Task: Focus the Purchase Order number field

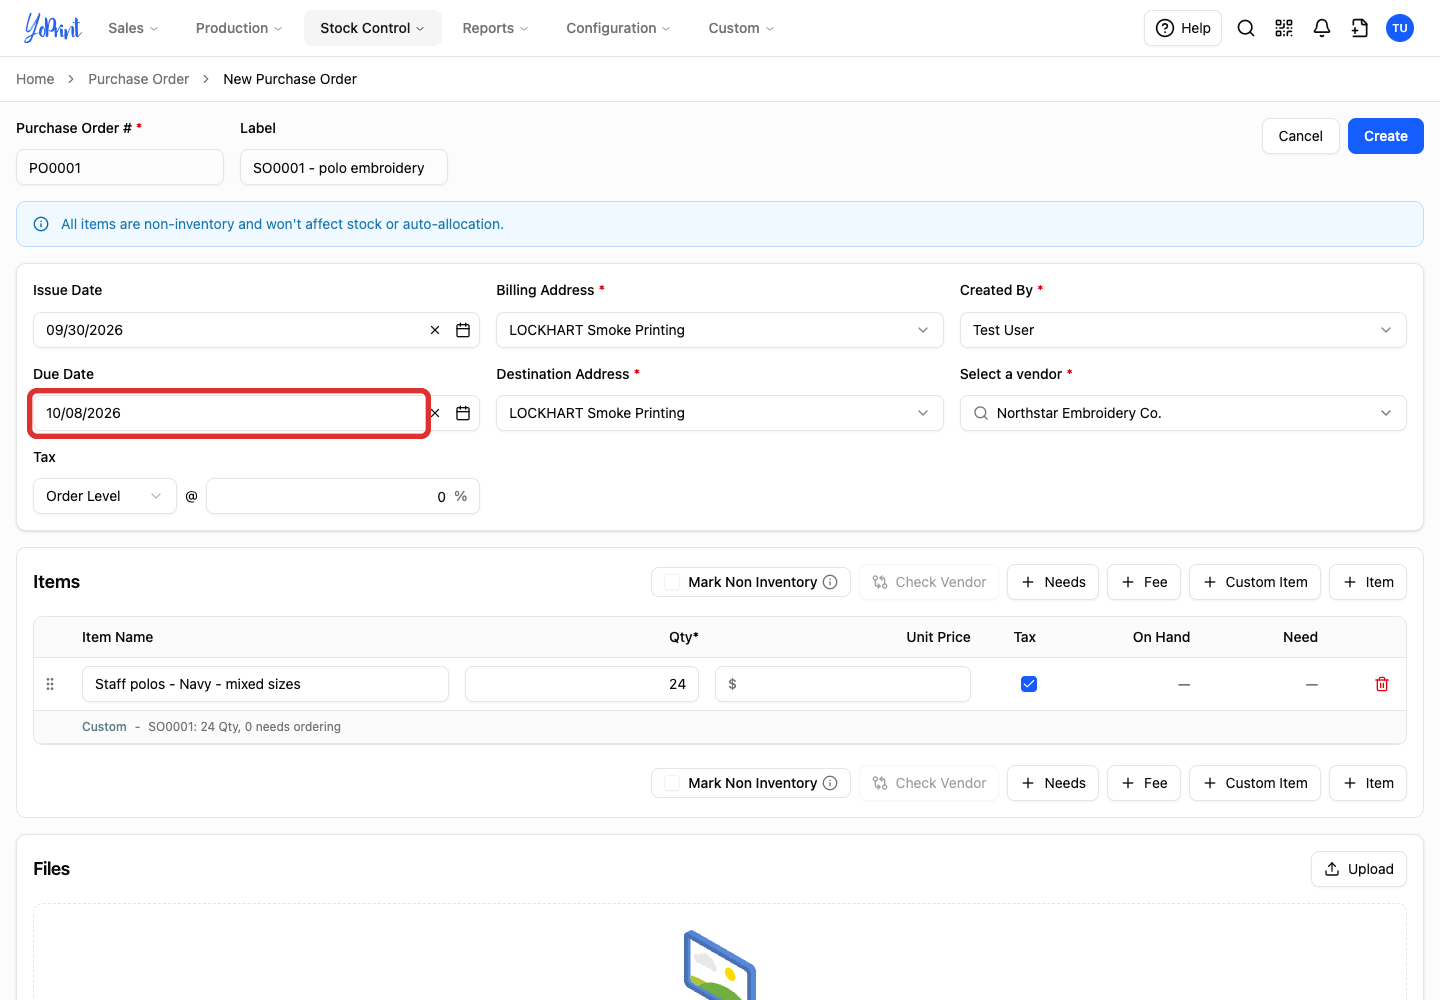Action: [x=120, y=167]
